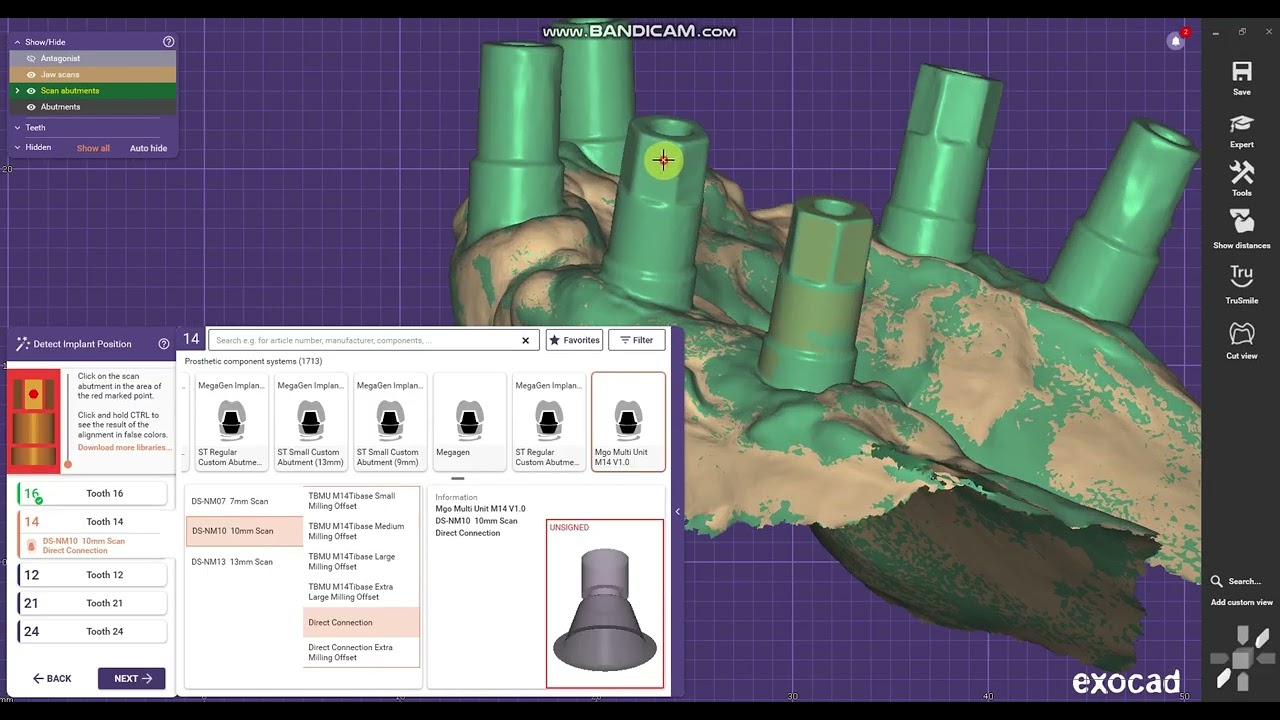Select ST Small Custom Abutment (13mm) card
Image resolution: width=1280 pixels, height=720 pixels.
tap(310, 422)
